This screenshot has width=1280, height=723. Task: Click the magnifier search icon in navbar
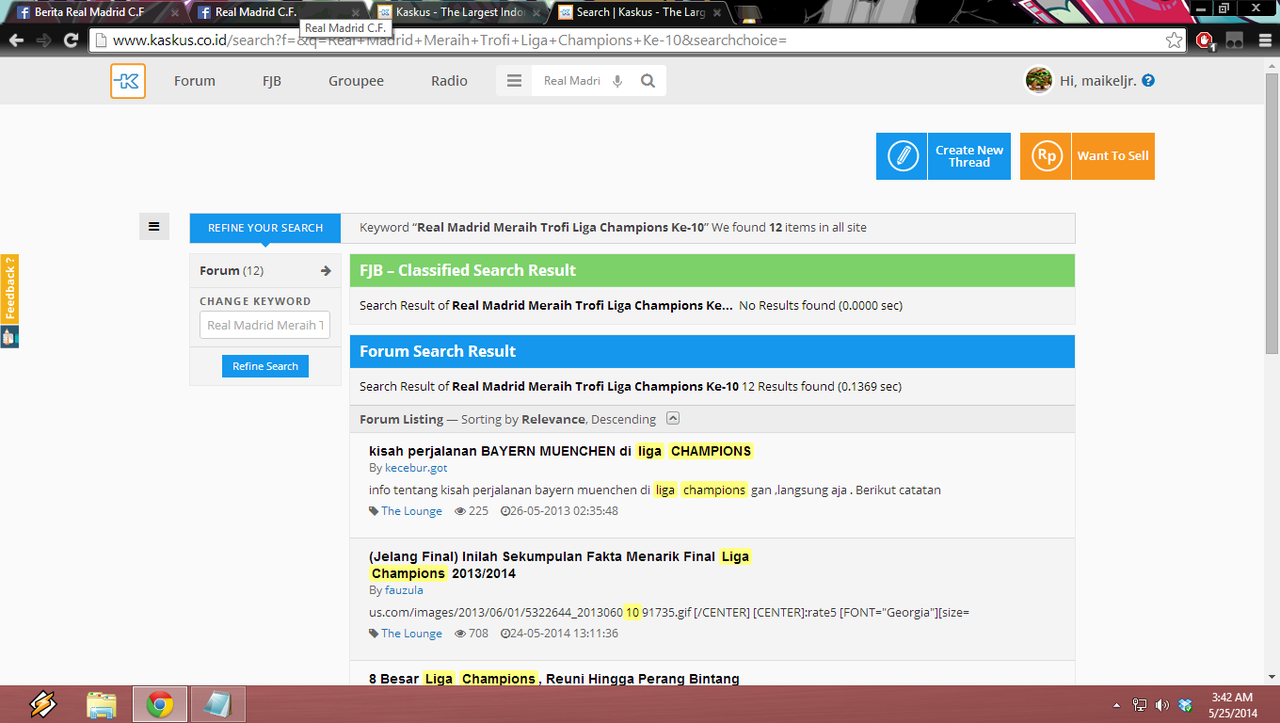click(648, 81)
